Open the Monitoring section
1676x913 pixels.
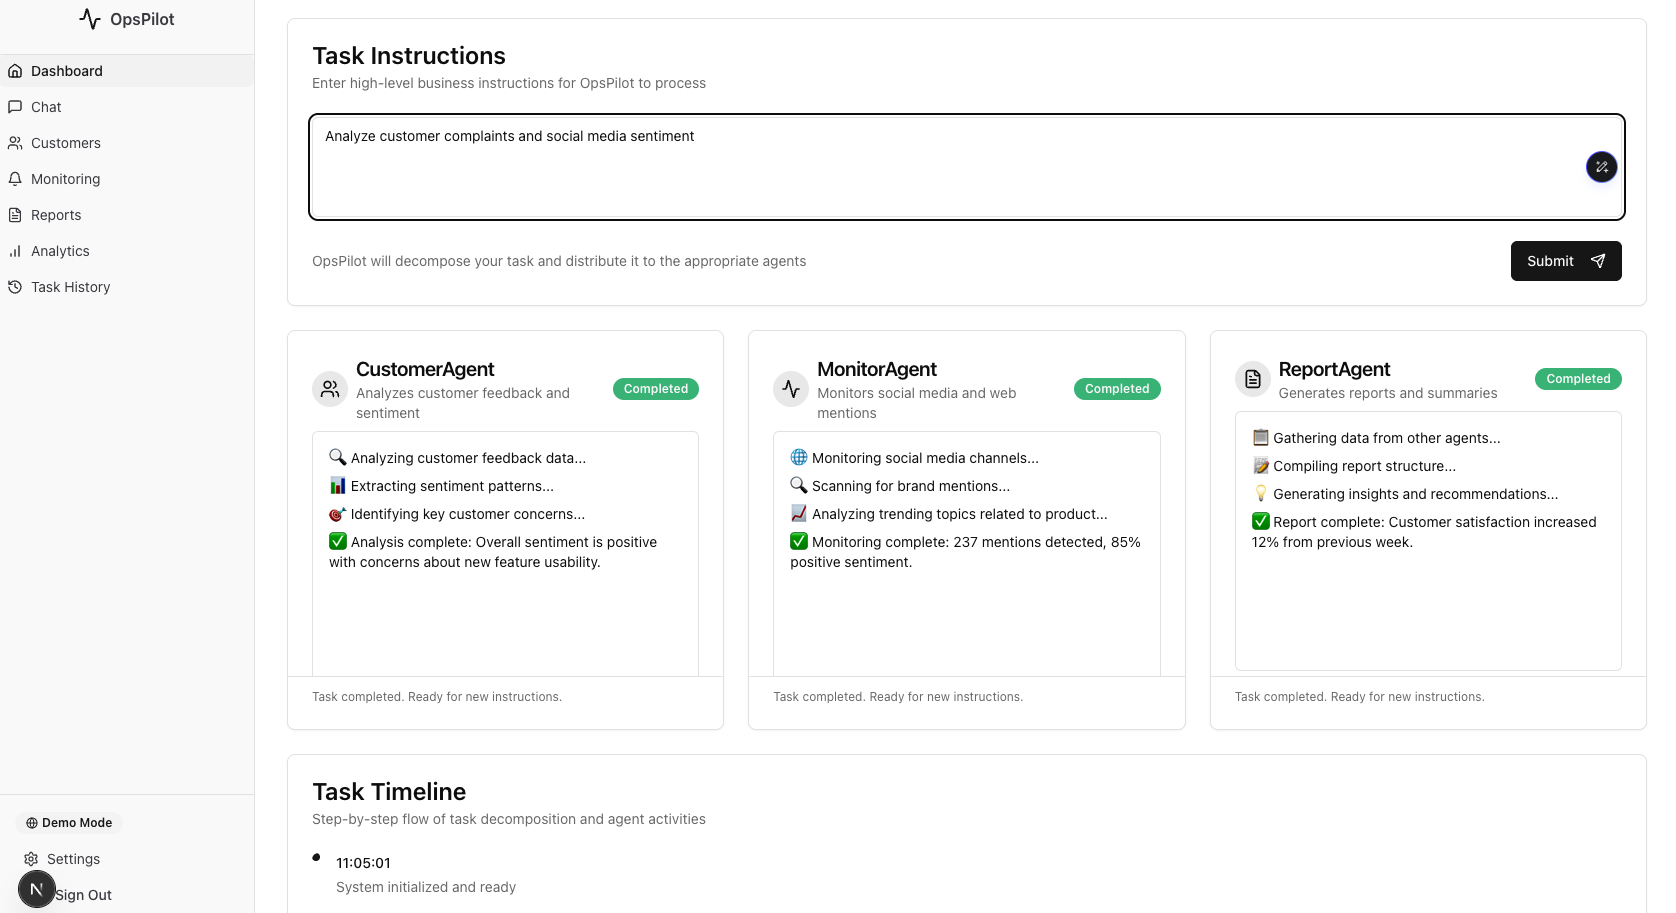point(65,179)
